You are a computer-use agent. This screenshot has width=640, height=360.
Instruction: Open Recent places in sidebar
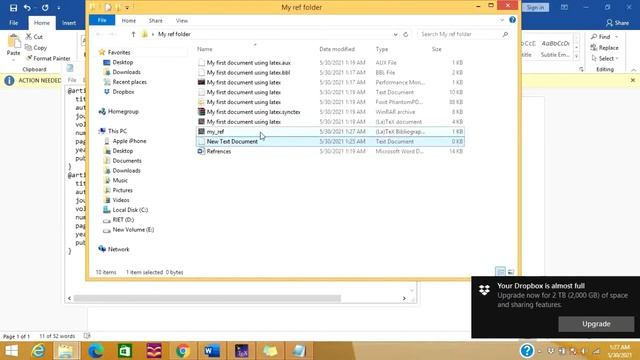tap(129, 82)
